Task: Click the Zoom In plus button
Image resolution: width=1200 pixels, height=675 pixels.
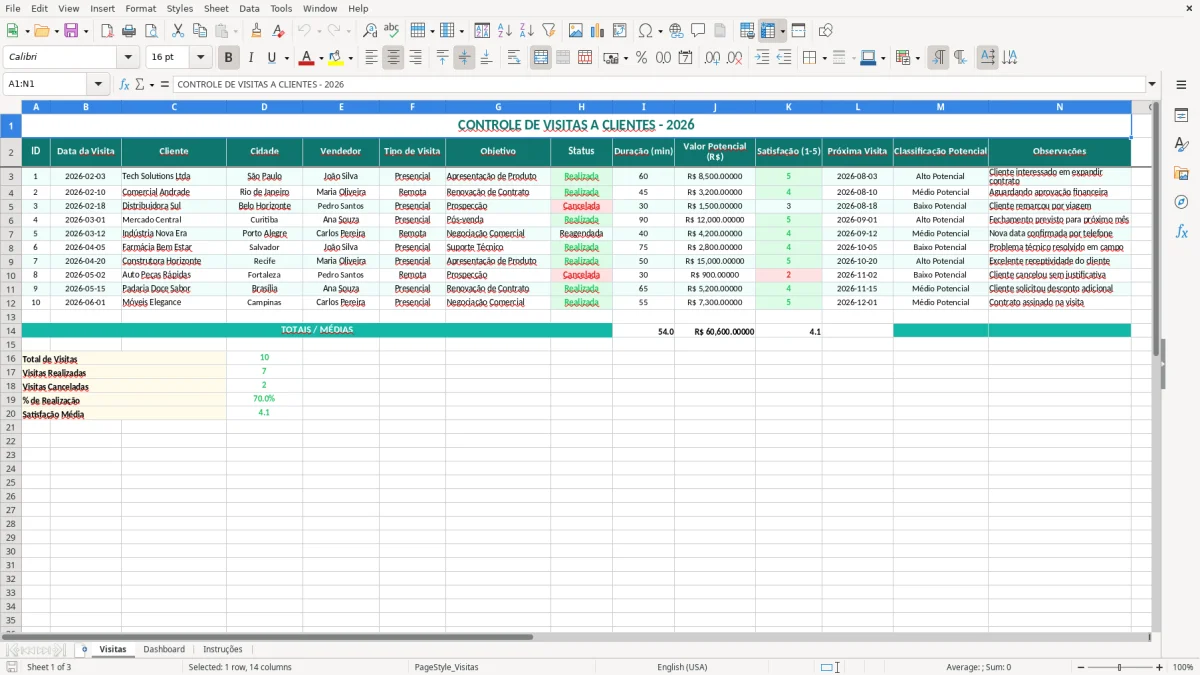Action: pos(1160,667)
